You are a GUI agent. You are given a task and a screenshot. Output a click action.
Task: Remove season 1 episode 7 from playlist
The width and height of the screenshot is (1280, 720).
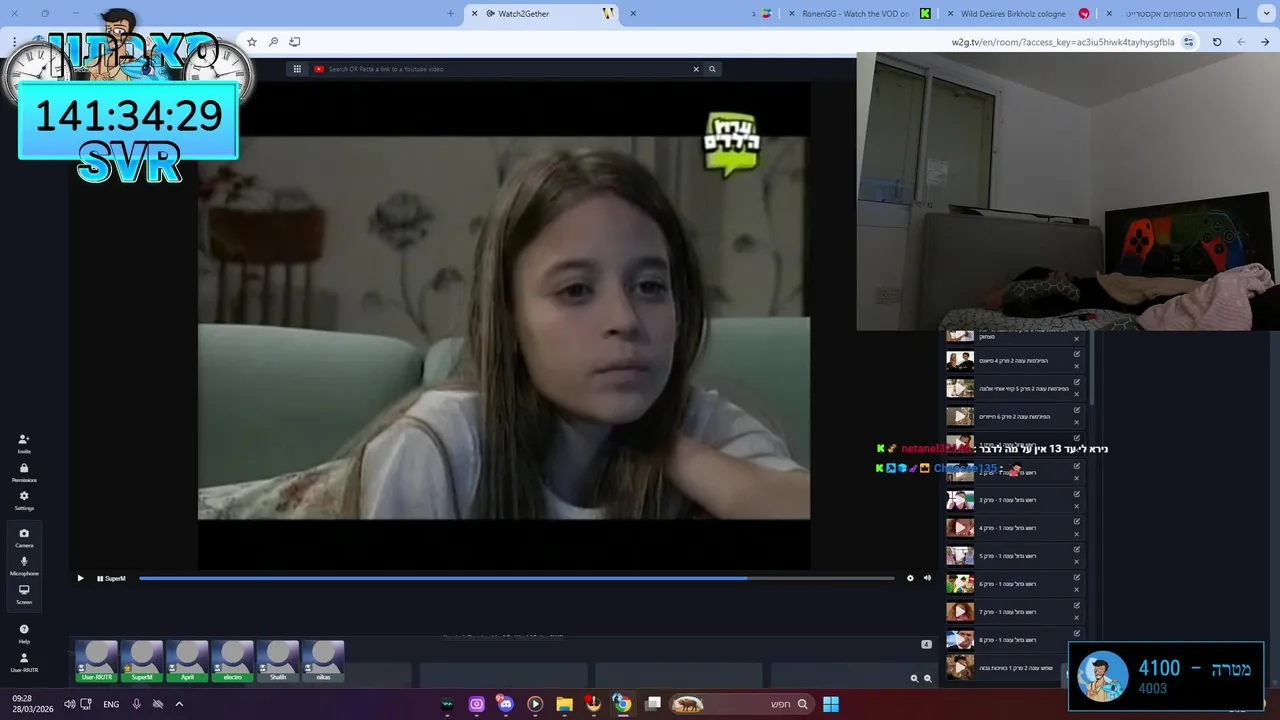click(1077, 618)
